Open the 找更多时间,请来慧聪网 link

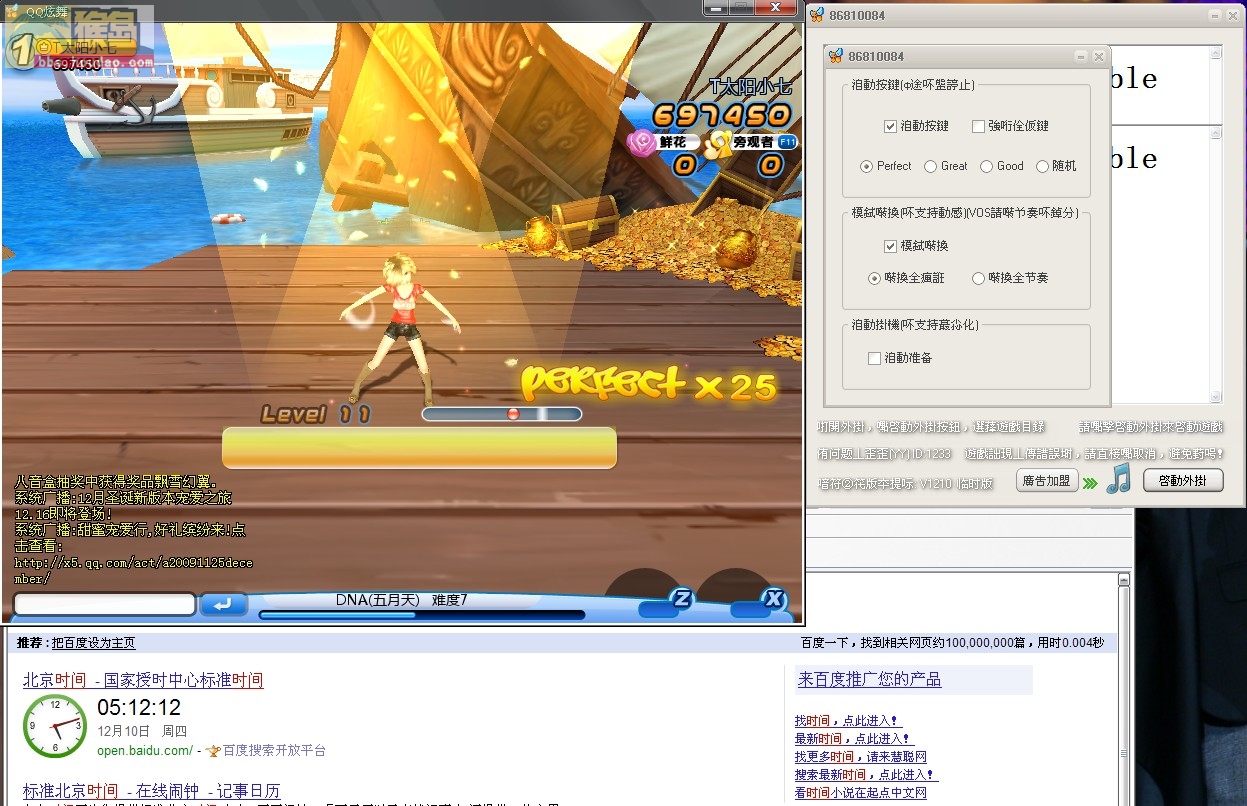click(861, 757)
